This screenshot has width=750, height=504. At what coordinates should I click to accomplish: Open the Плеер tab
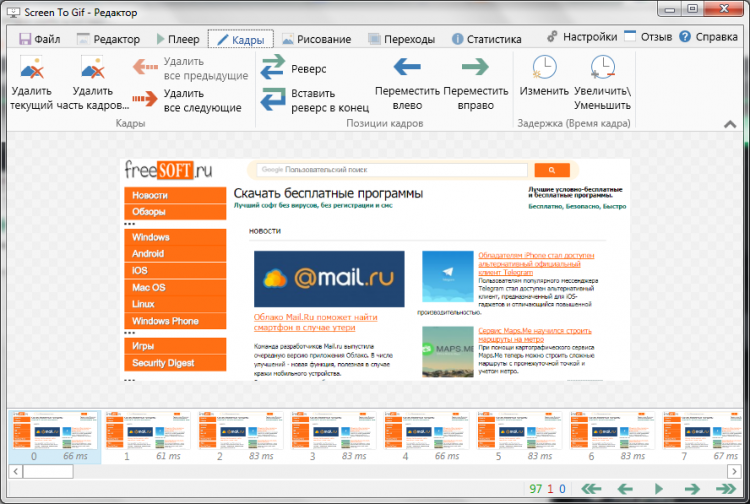178,39
